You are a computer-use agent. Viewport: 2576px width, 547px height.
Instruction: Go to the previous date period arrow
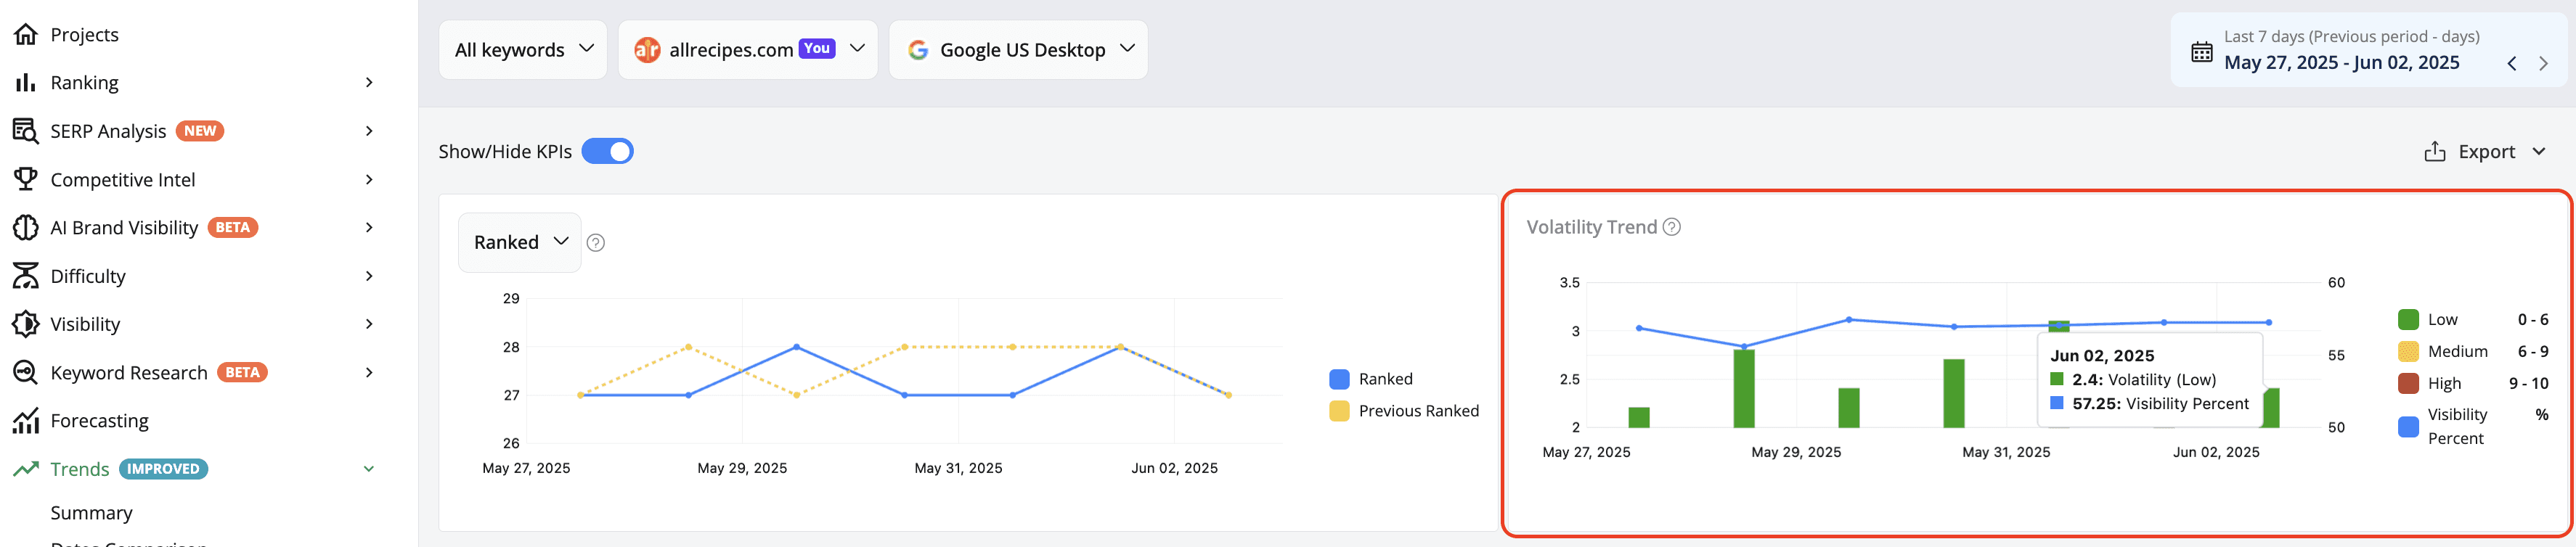pyautogui.click(x=2511, y=63)
